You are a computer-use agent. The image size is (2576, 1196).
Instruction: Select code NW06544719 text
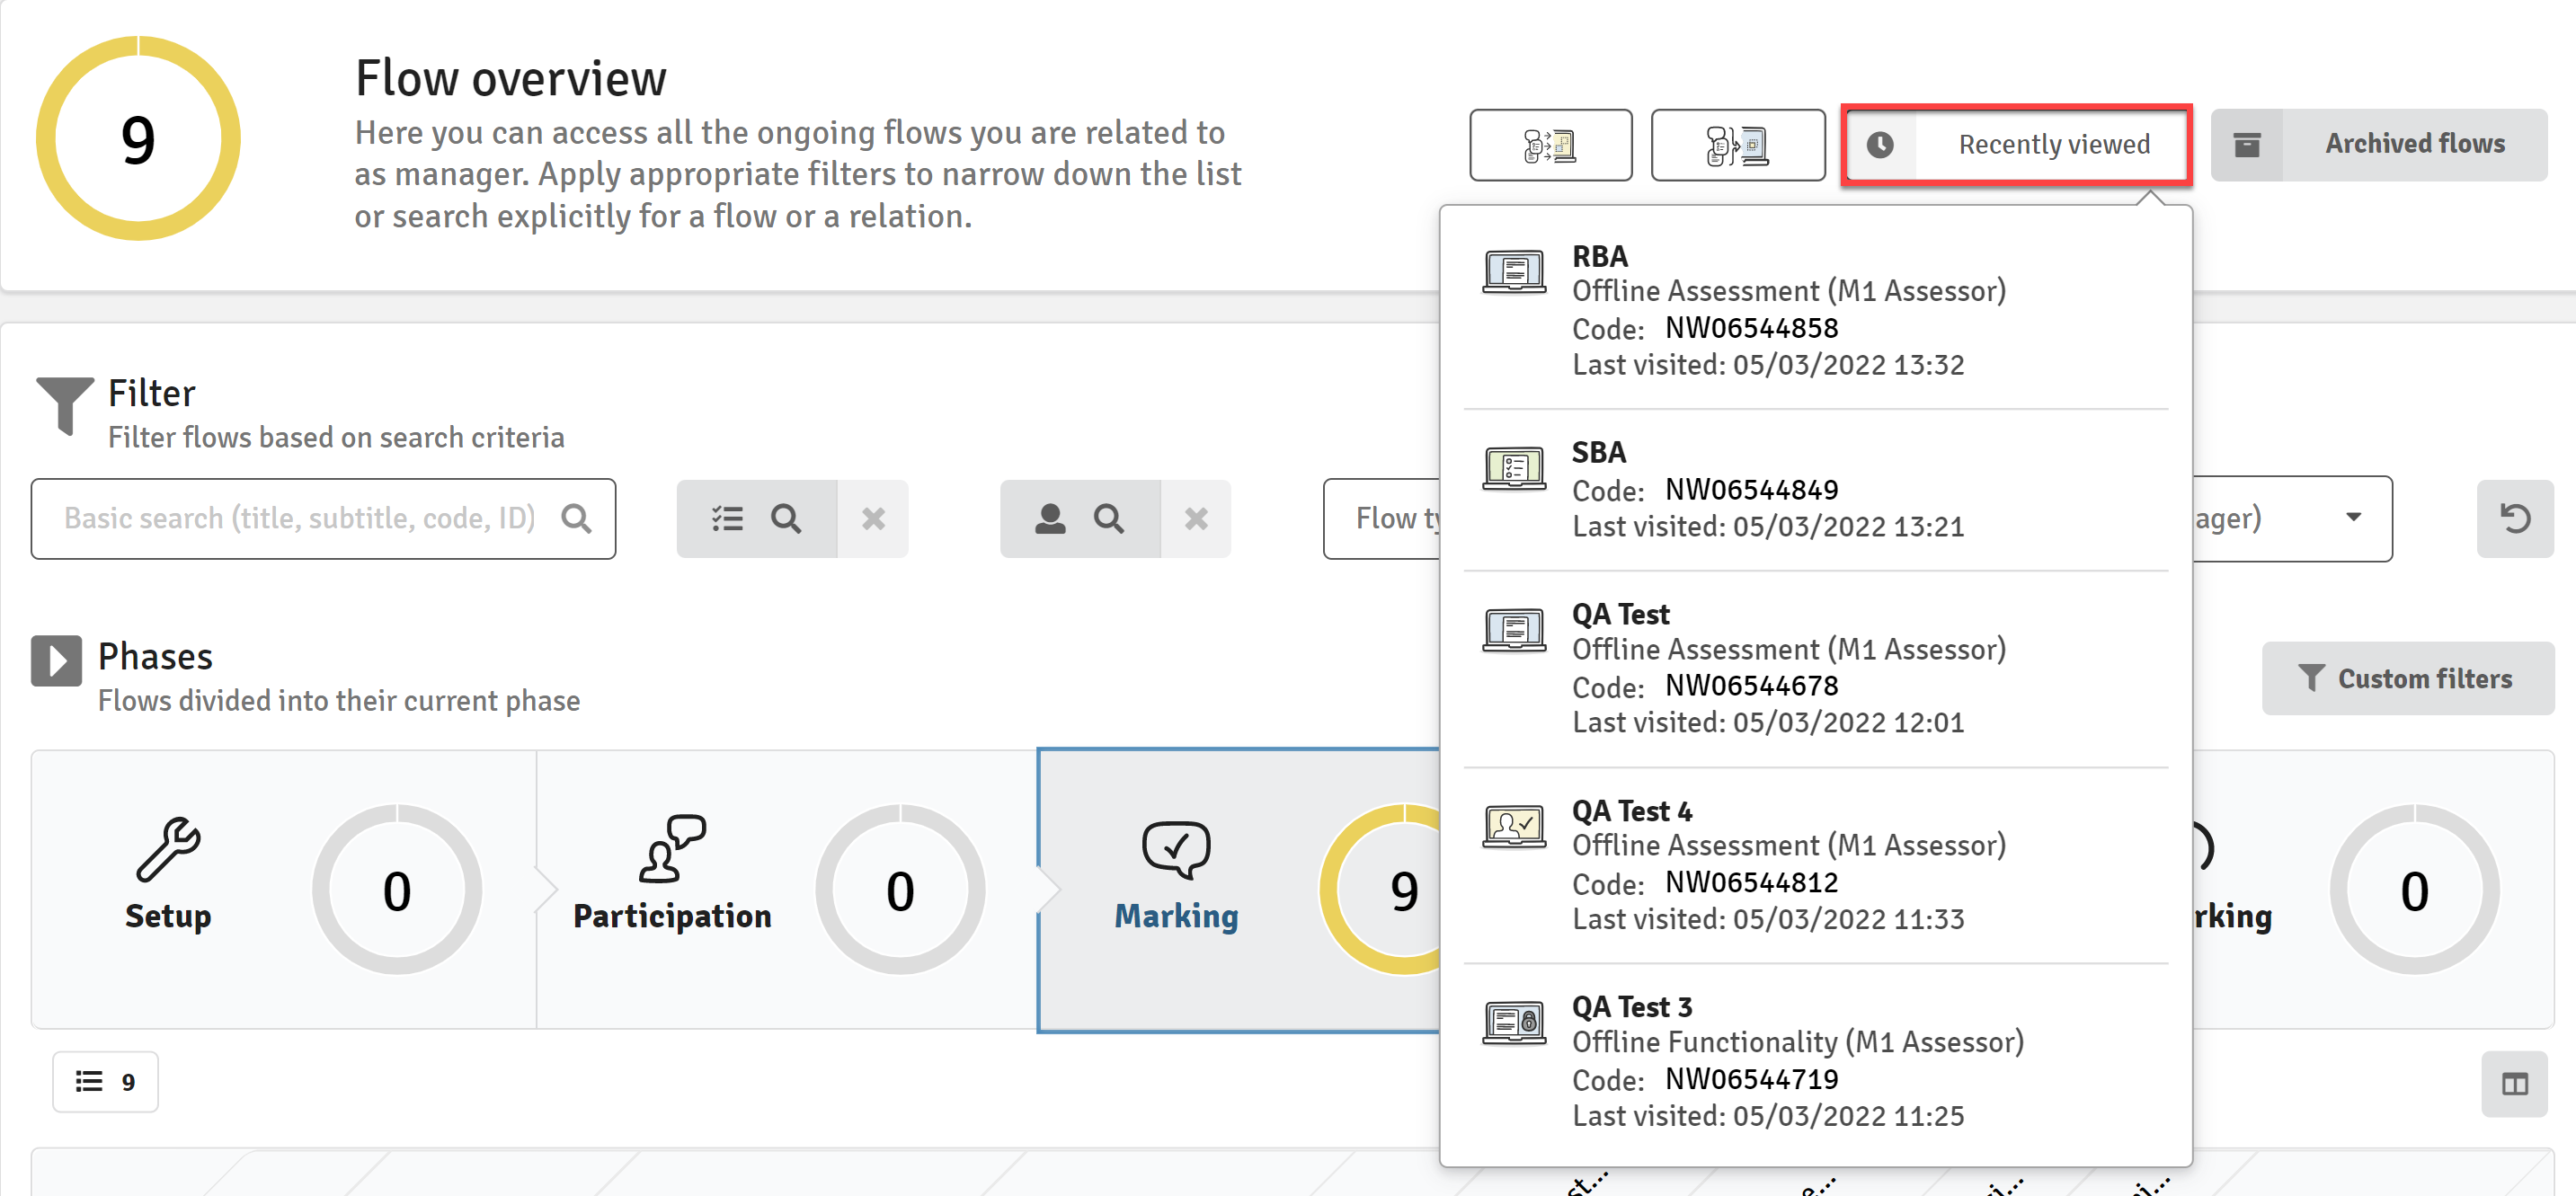(1752, 1079)
